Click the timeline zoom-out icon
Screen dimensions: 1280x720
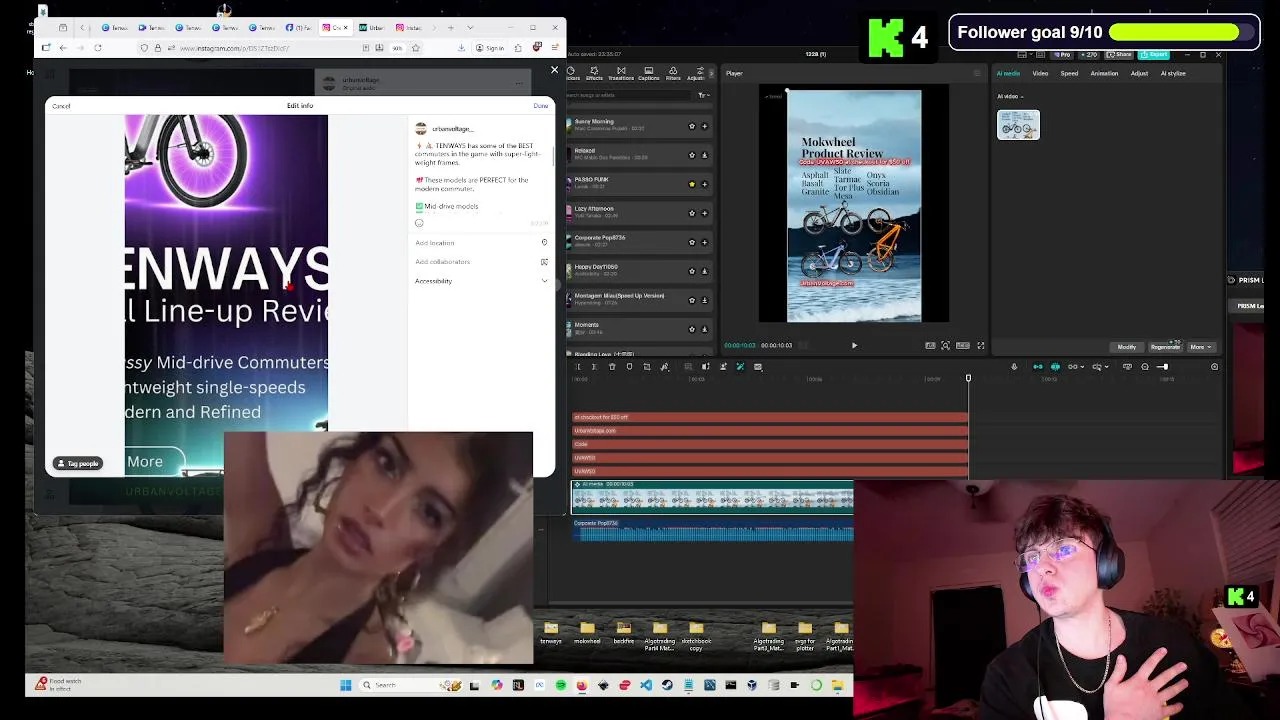click(x=1145, y=367)
